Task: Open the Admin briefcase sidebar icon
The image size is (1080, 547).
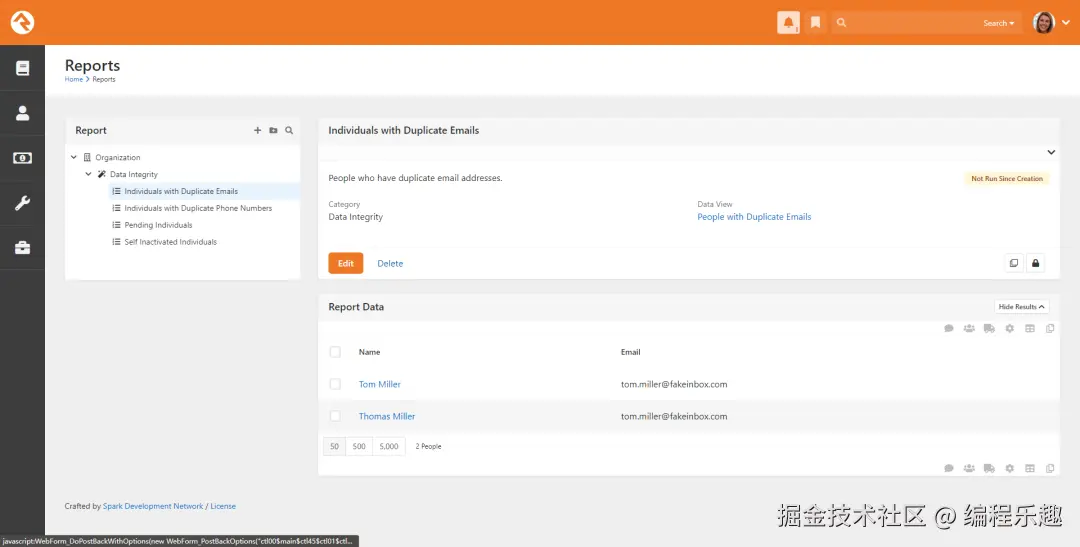Action: 23,248
